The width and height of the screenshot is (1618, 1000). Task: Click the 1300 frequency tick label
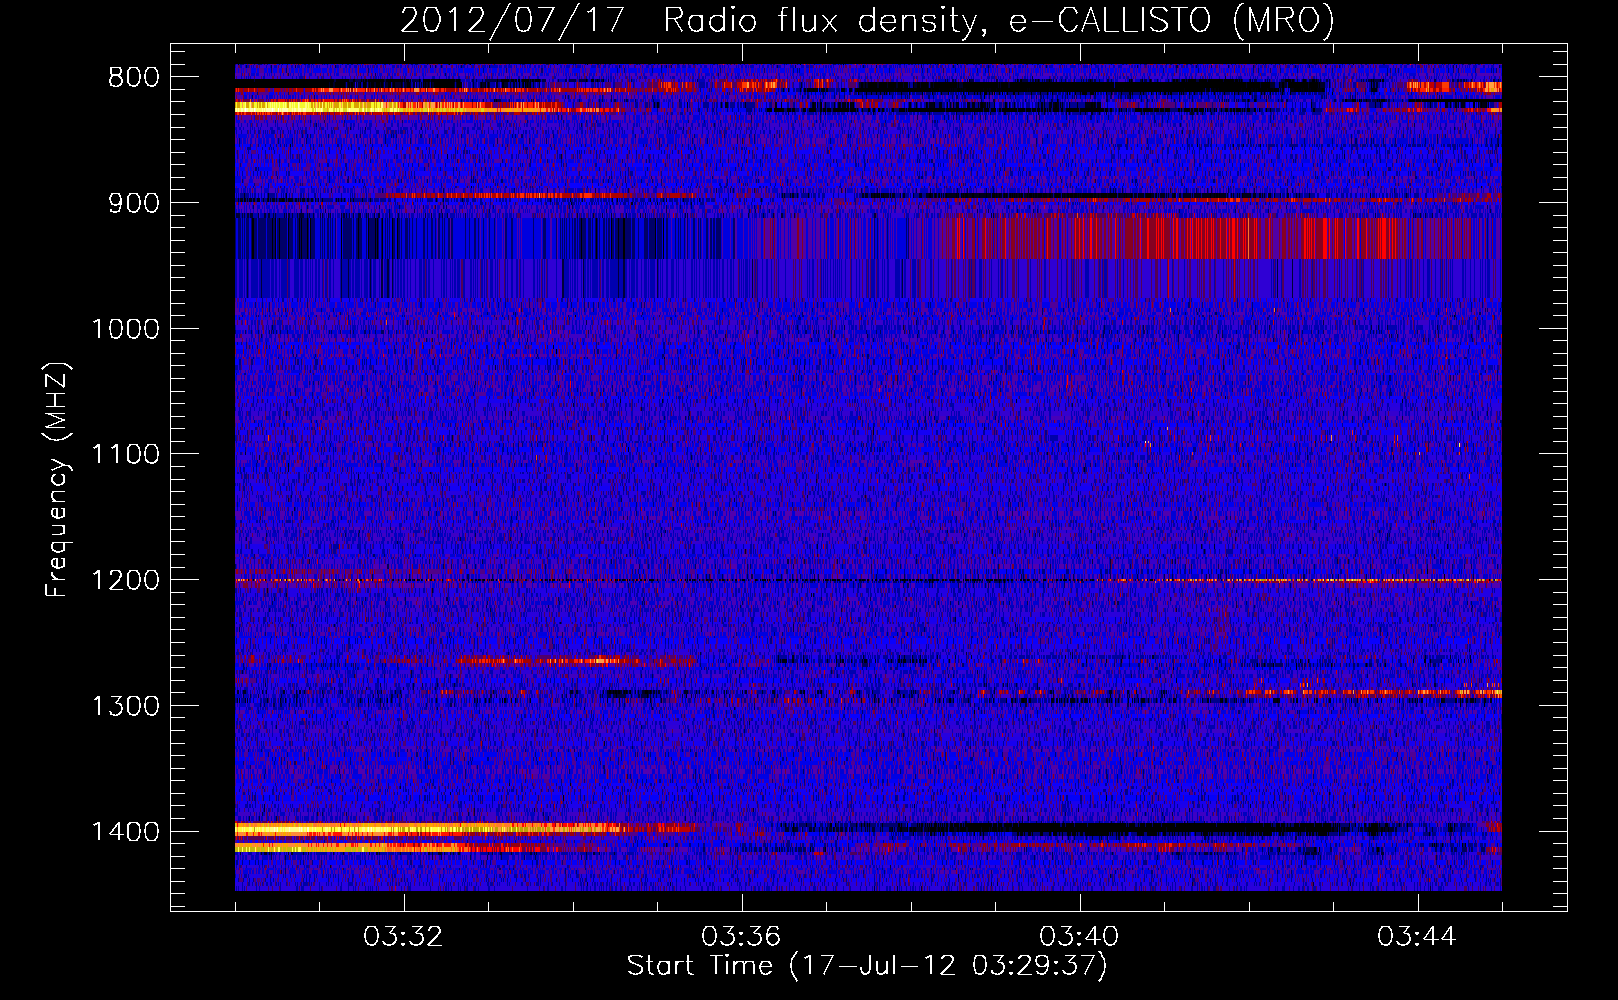[126, 706]
